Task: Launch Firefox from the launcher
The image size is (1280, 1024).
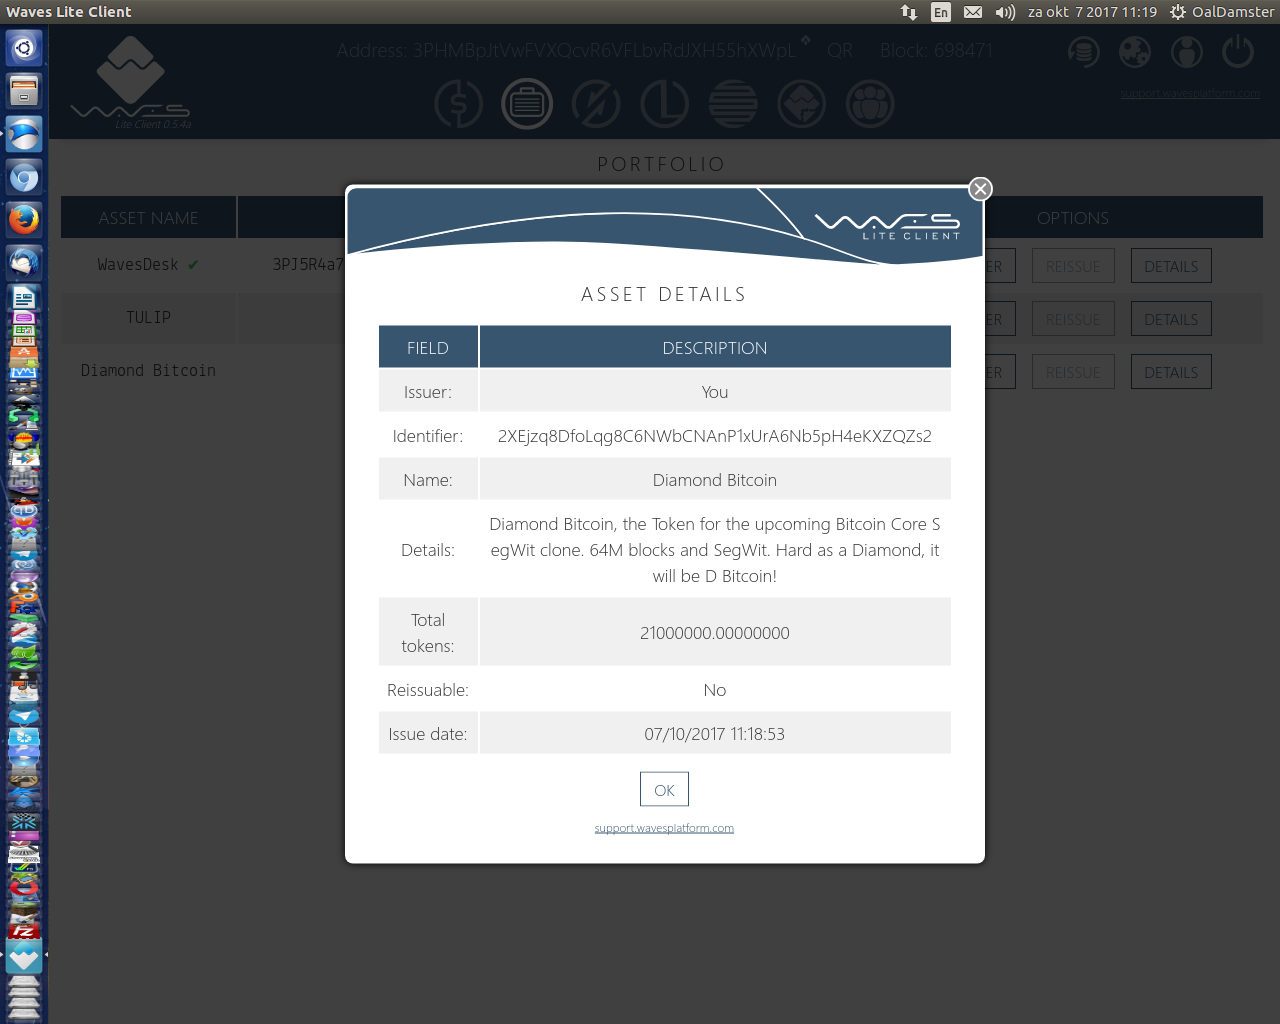Action: coord(24,220)
